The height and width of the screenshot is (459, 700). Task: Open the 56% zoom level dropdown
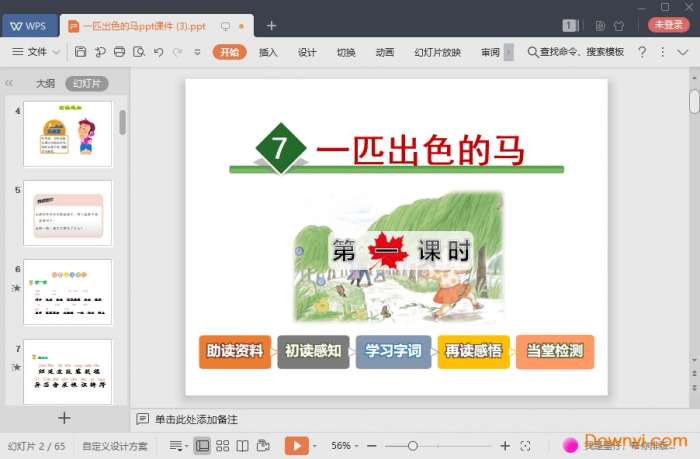coord(345,446)
